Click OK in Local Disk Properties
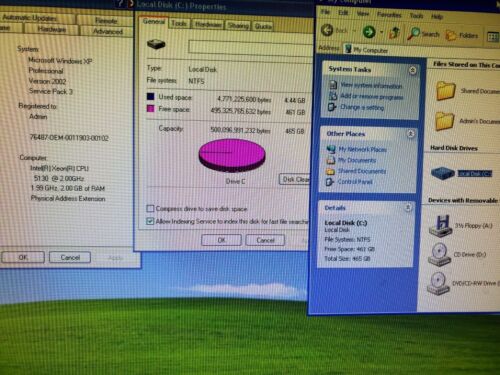This screenshot has width=500, height=375. pyautogui.click(x=221, y=240)
